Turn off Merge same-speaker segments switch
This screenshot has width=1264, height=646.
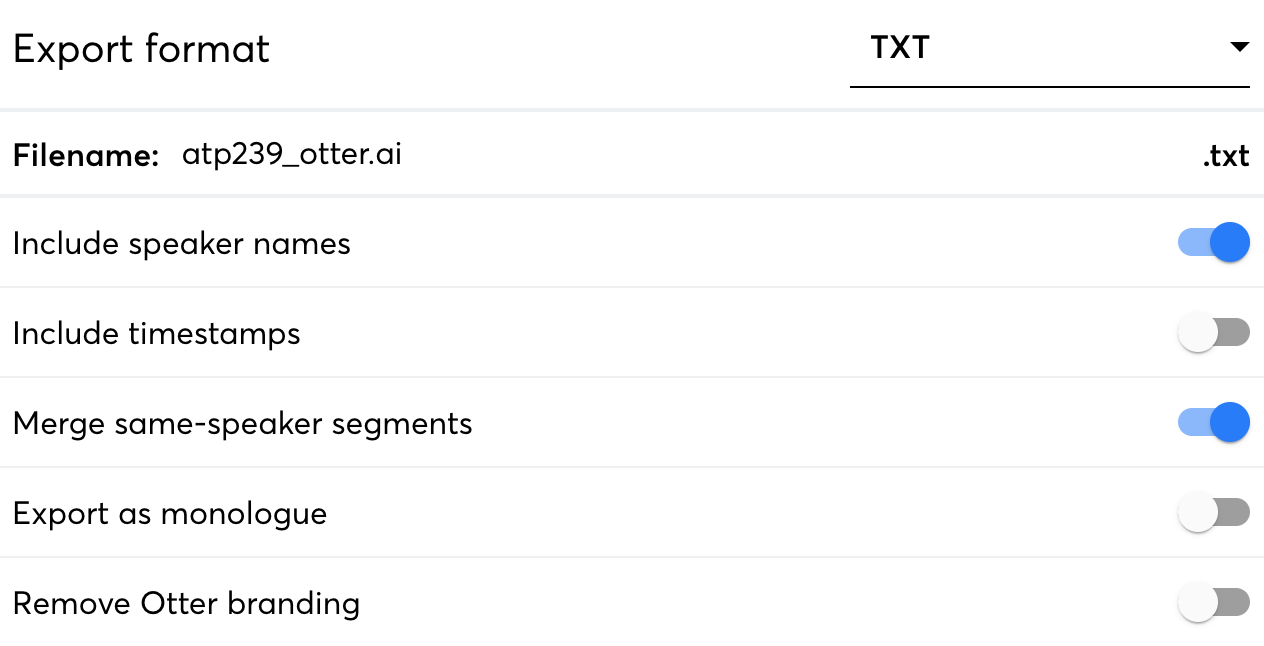(1213, 422)
